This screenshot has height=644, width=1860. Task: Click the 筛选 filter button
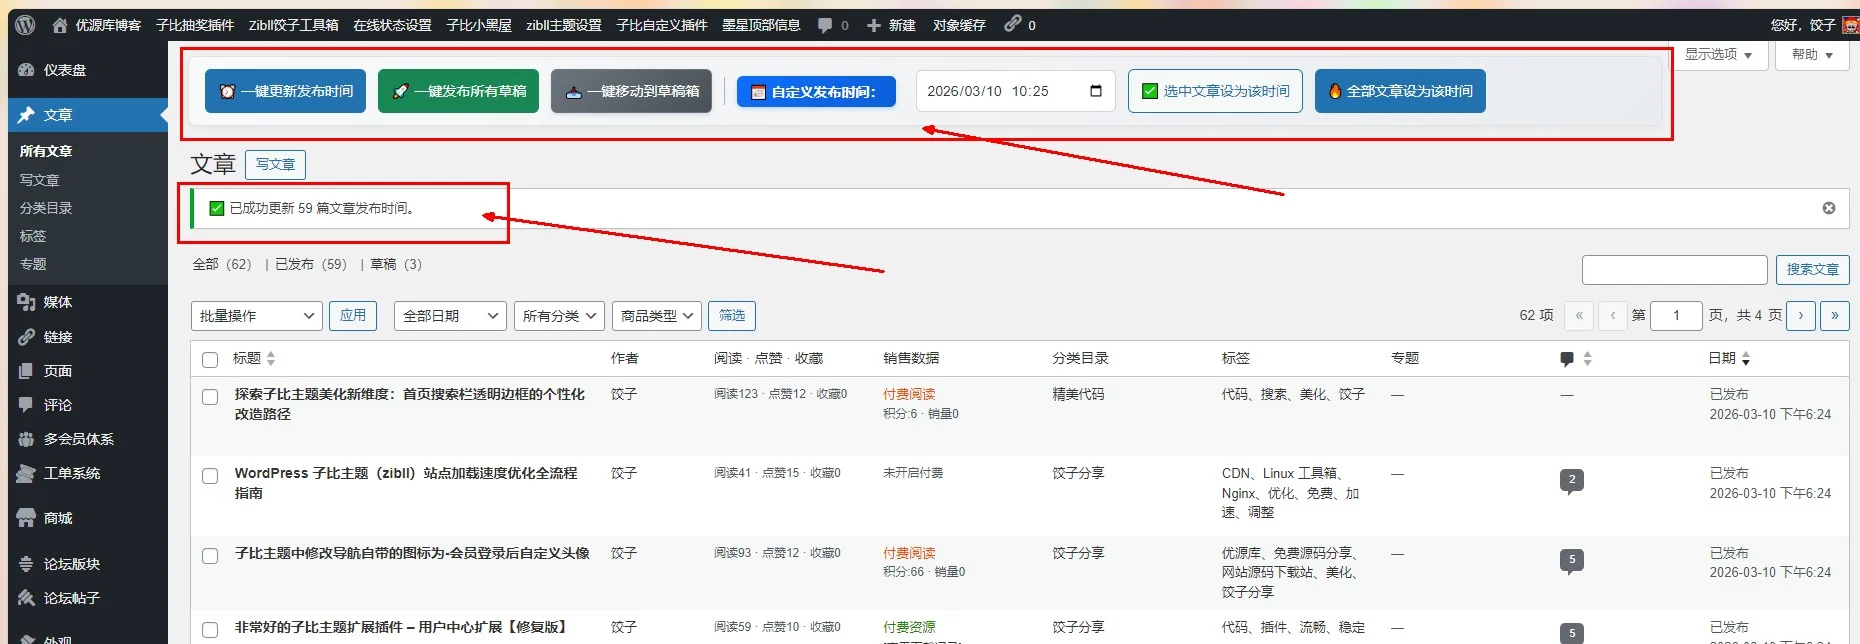pyautogui.click(x=732, y=315)
